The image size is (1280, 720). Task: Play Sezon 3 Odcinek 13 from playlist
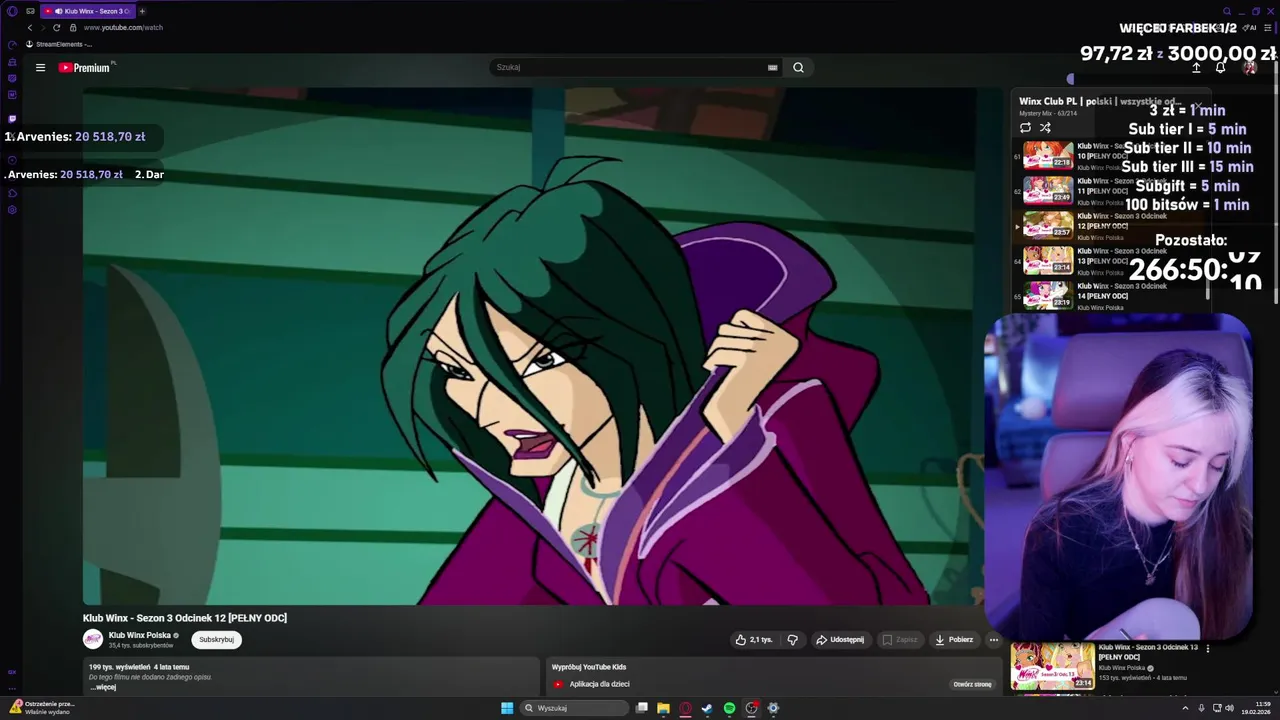point(1110,260)
